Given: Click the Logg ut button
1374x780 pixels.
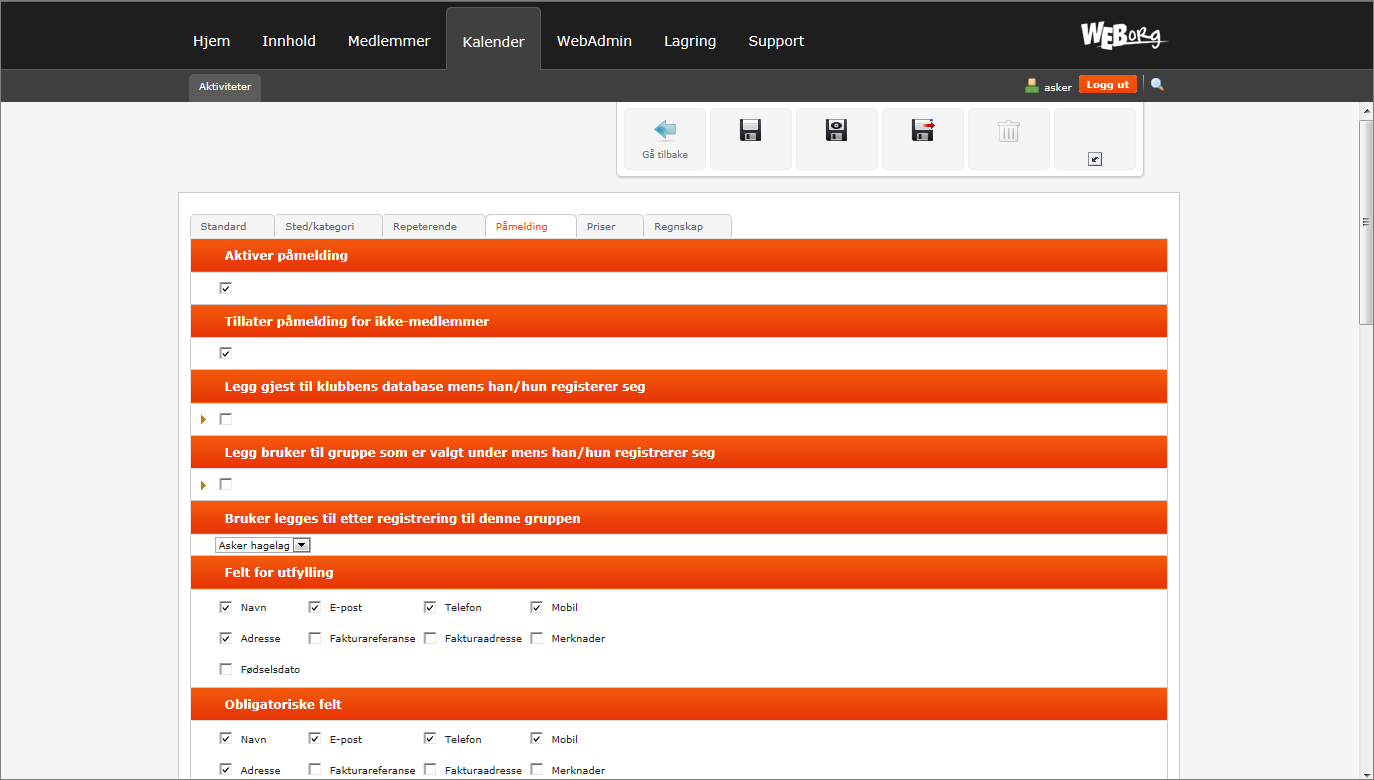Looking at the screenshot, I should (1108, 85).
